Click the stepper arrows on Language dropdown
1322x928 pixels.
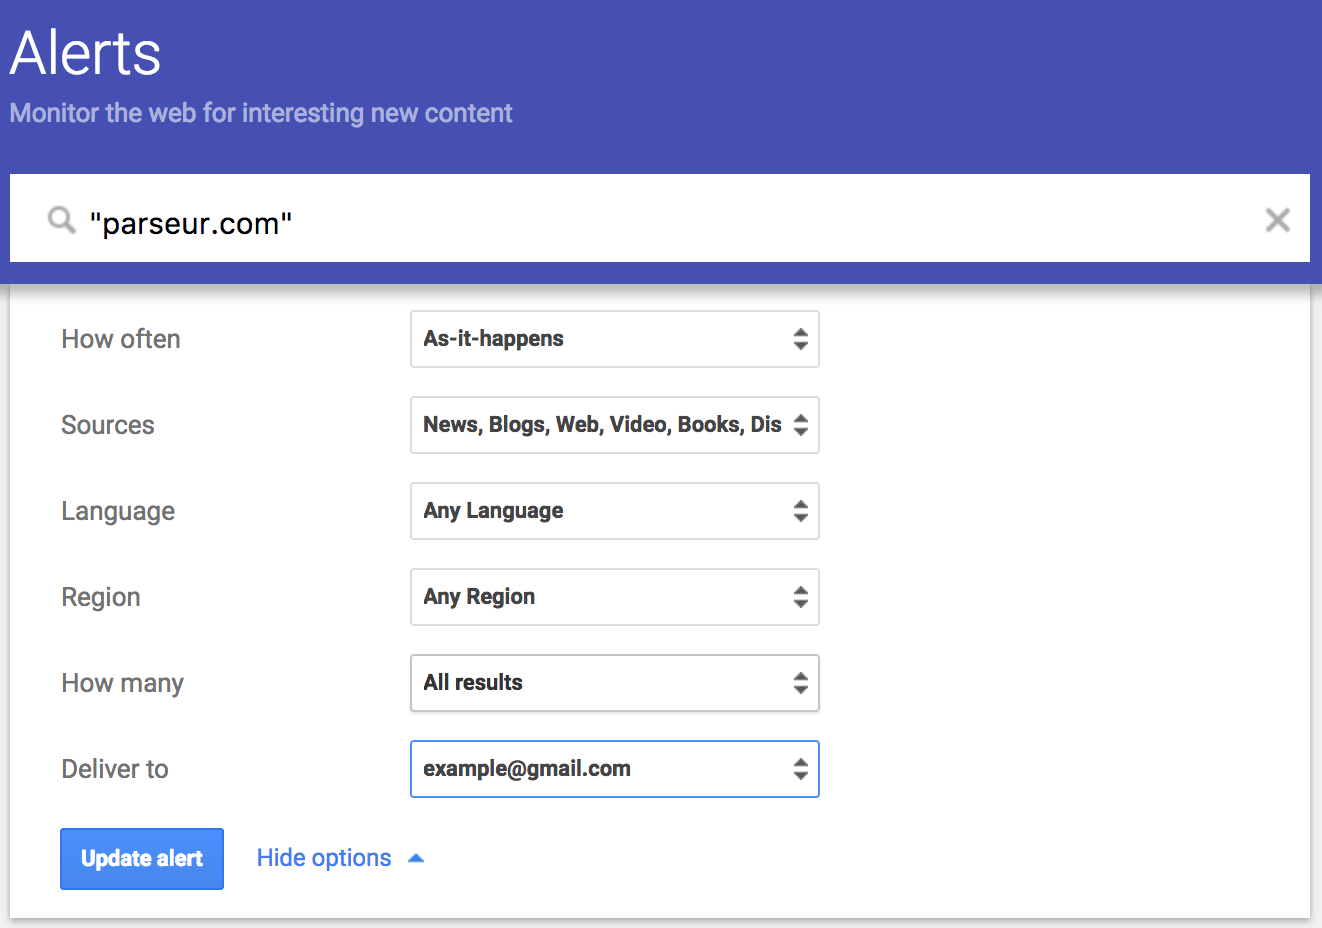[x=800, y=511]
